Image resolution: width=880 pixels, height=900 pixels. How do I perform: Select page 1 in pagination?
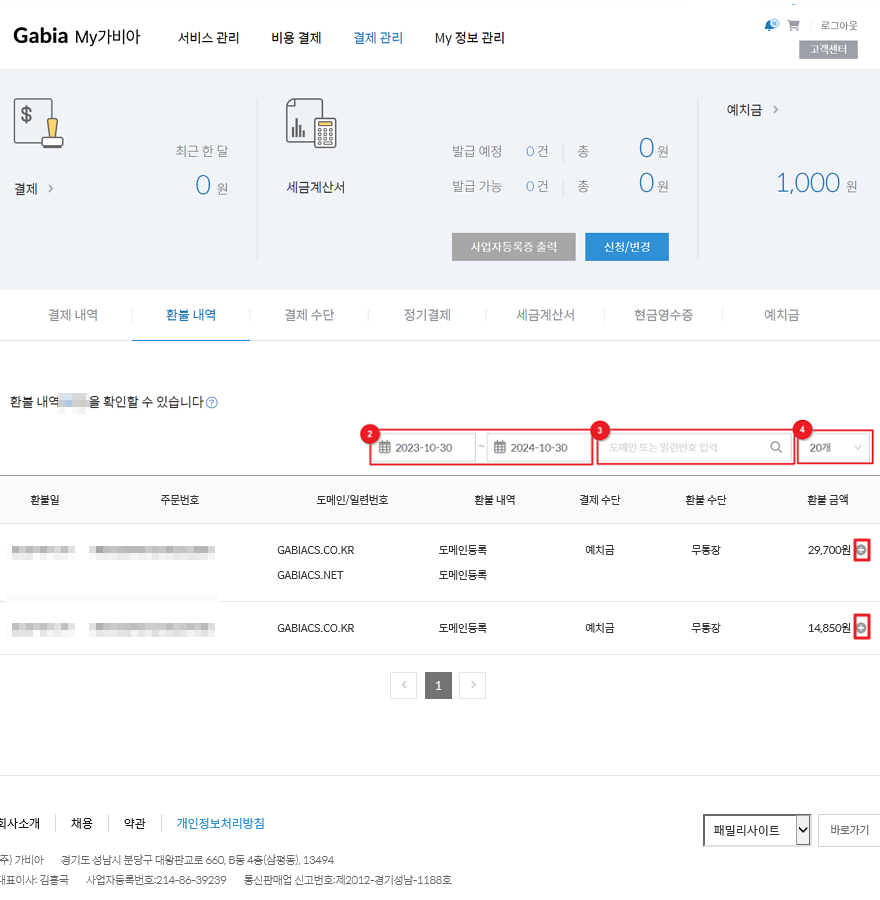tap(438, 685)
